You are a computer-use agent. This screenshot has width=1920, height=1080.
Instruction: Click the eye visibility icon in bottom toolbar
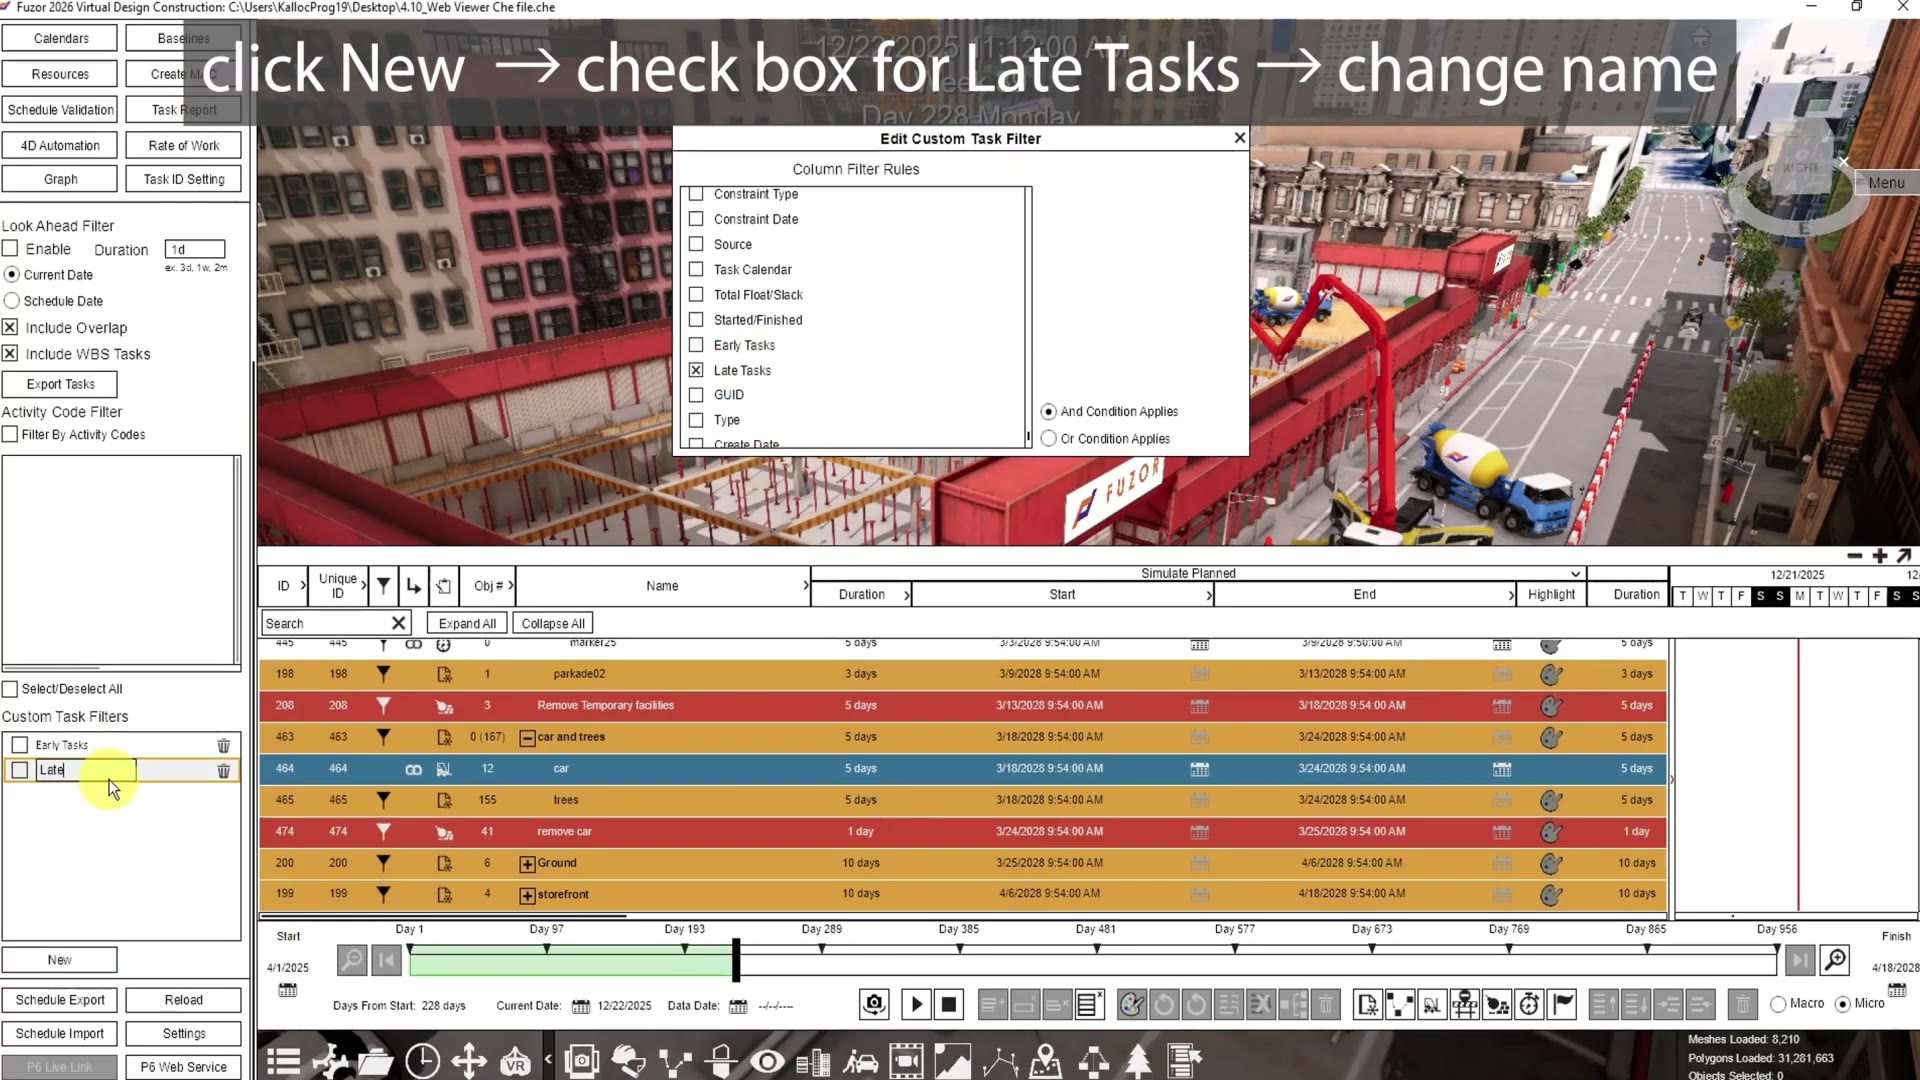(x=767, y=1061)
